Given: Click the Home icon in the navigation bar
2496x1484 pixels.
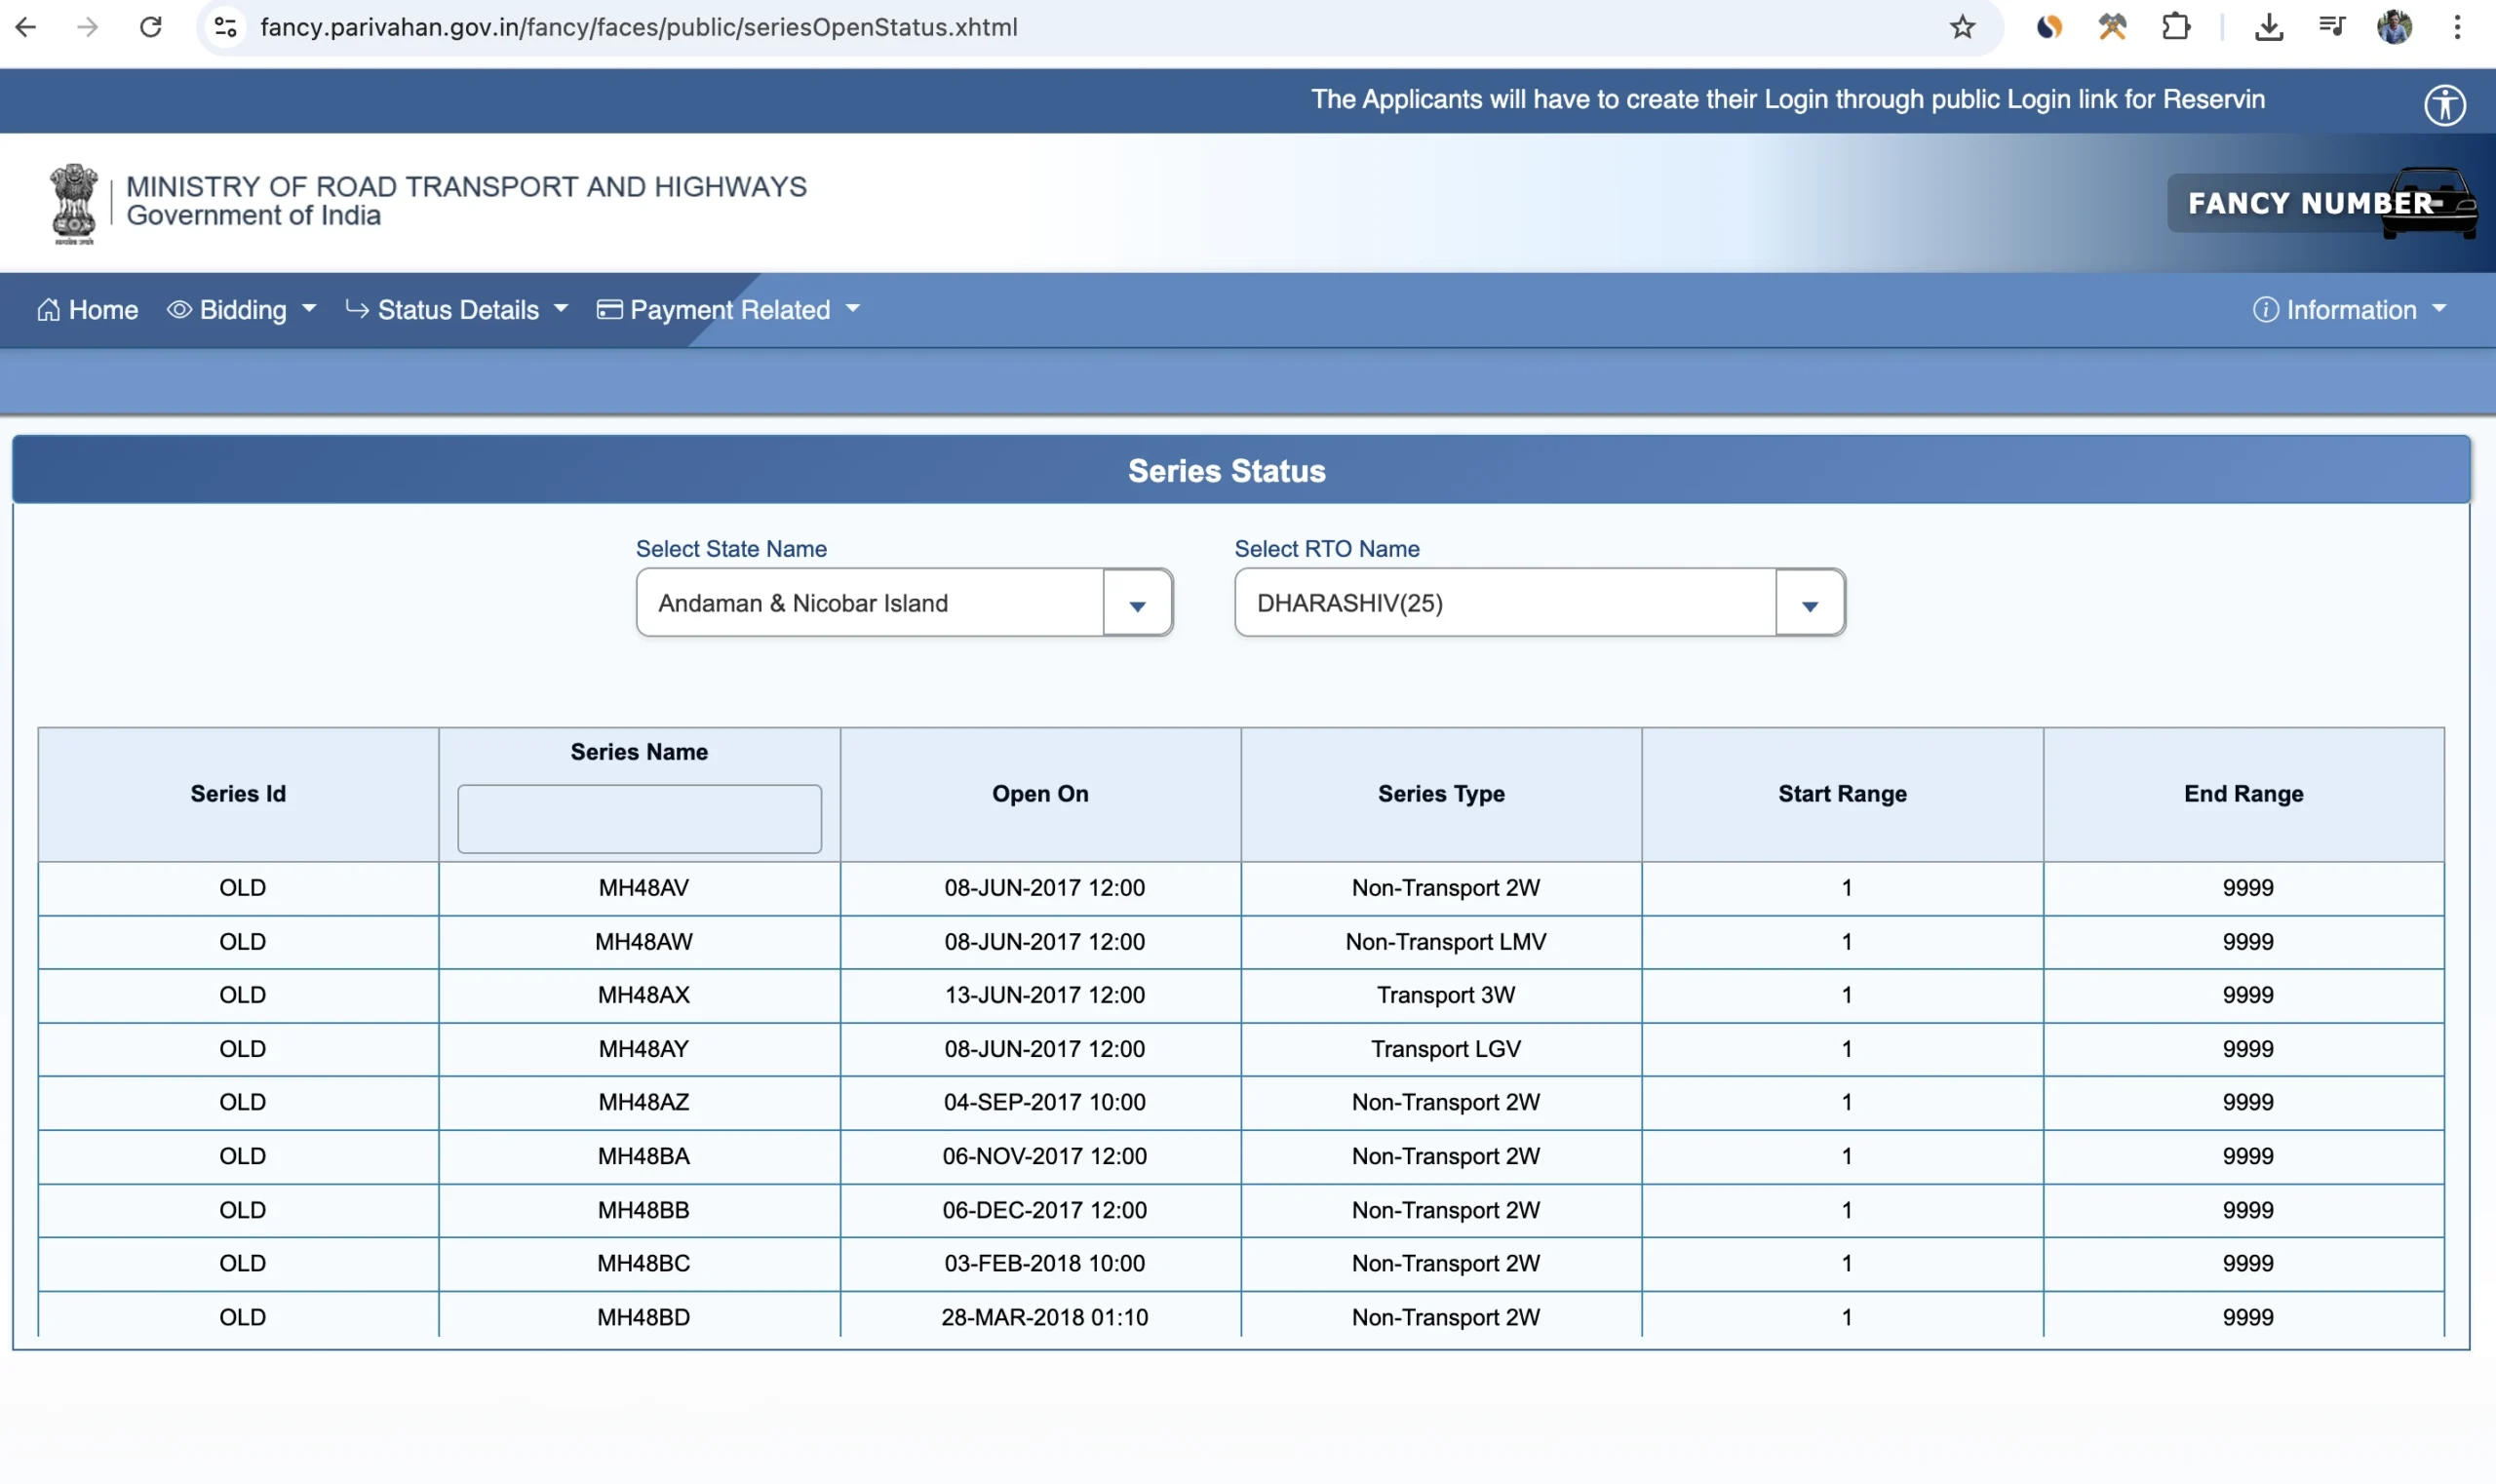Looking at the screenshot, I should [x=48, y=310].
